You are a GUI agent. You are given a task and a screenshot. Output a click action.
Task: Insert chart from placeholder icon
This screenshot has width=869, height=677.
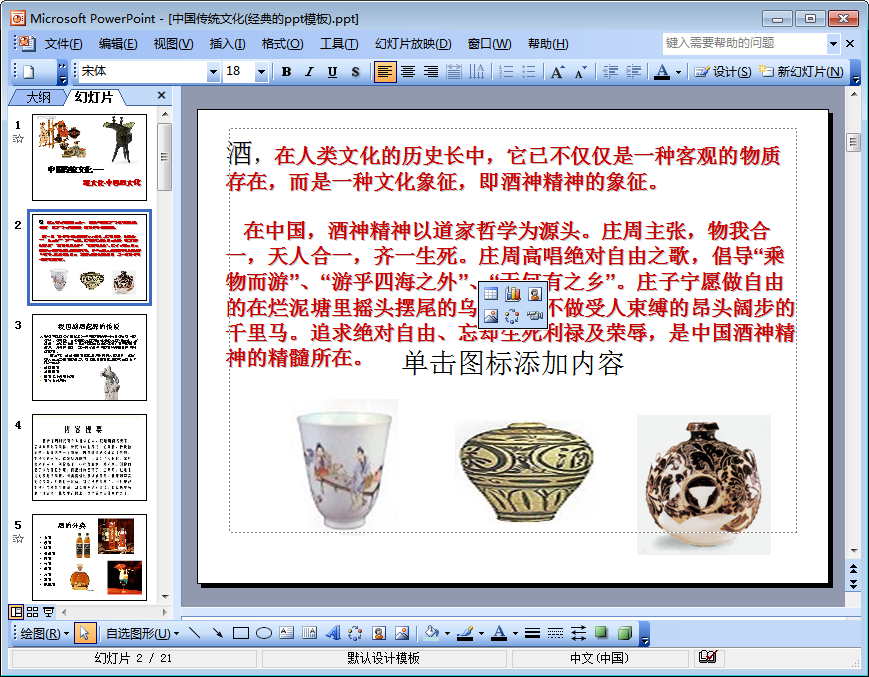point(513,294)
